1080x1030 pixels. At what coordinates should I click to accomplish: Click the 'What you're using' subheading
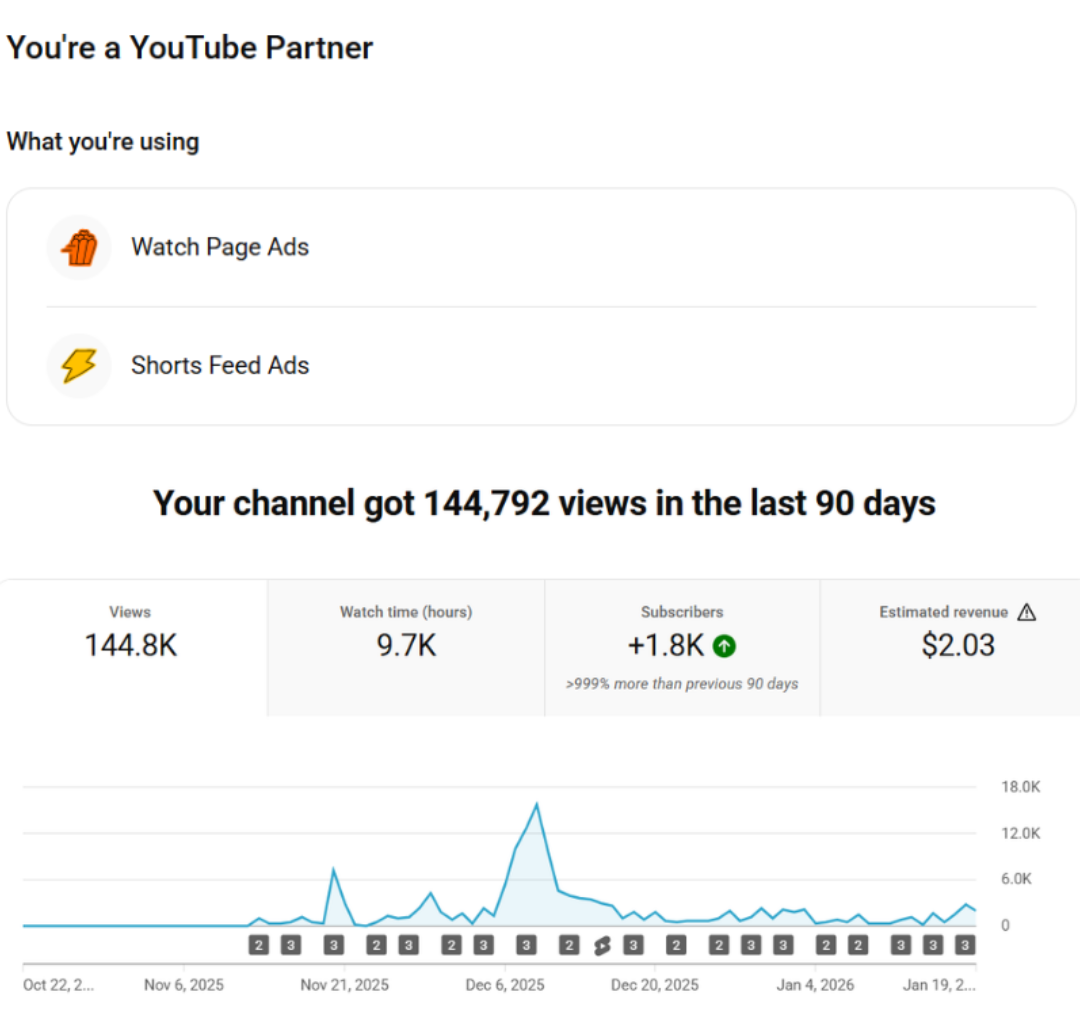[x=103, y=141]
